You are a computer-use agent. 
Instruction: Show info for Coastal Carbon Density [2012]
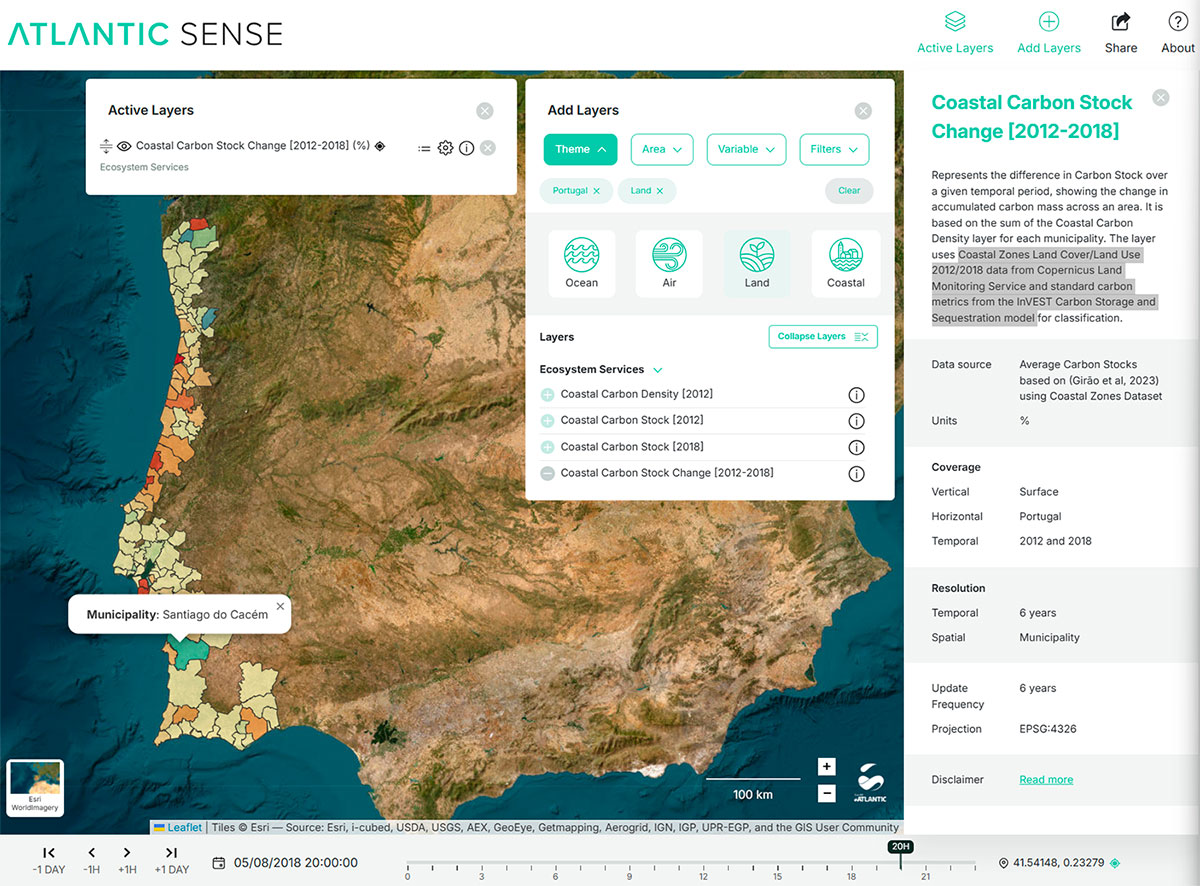(x=856, y=395)
